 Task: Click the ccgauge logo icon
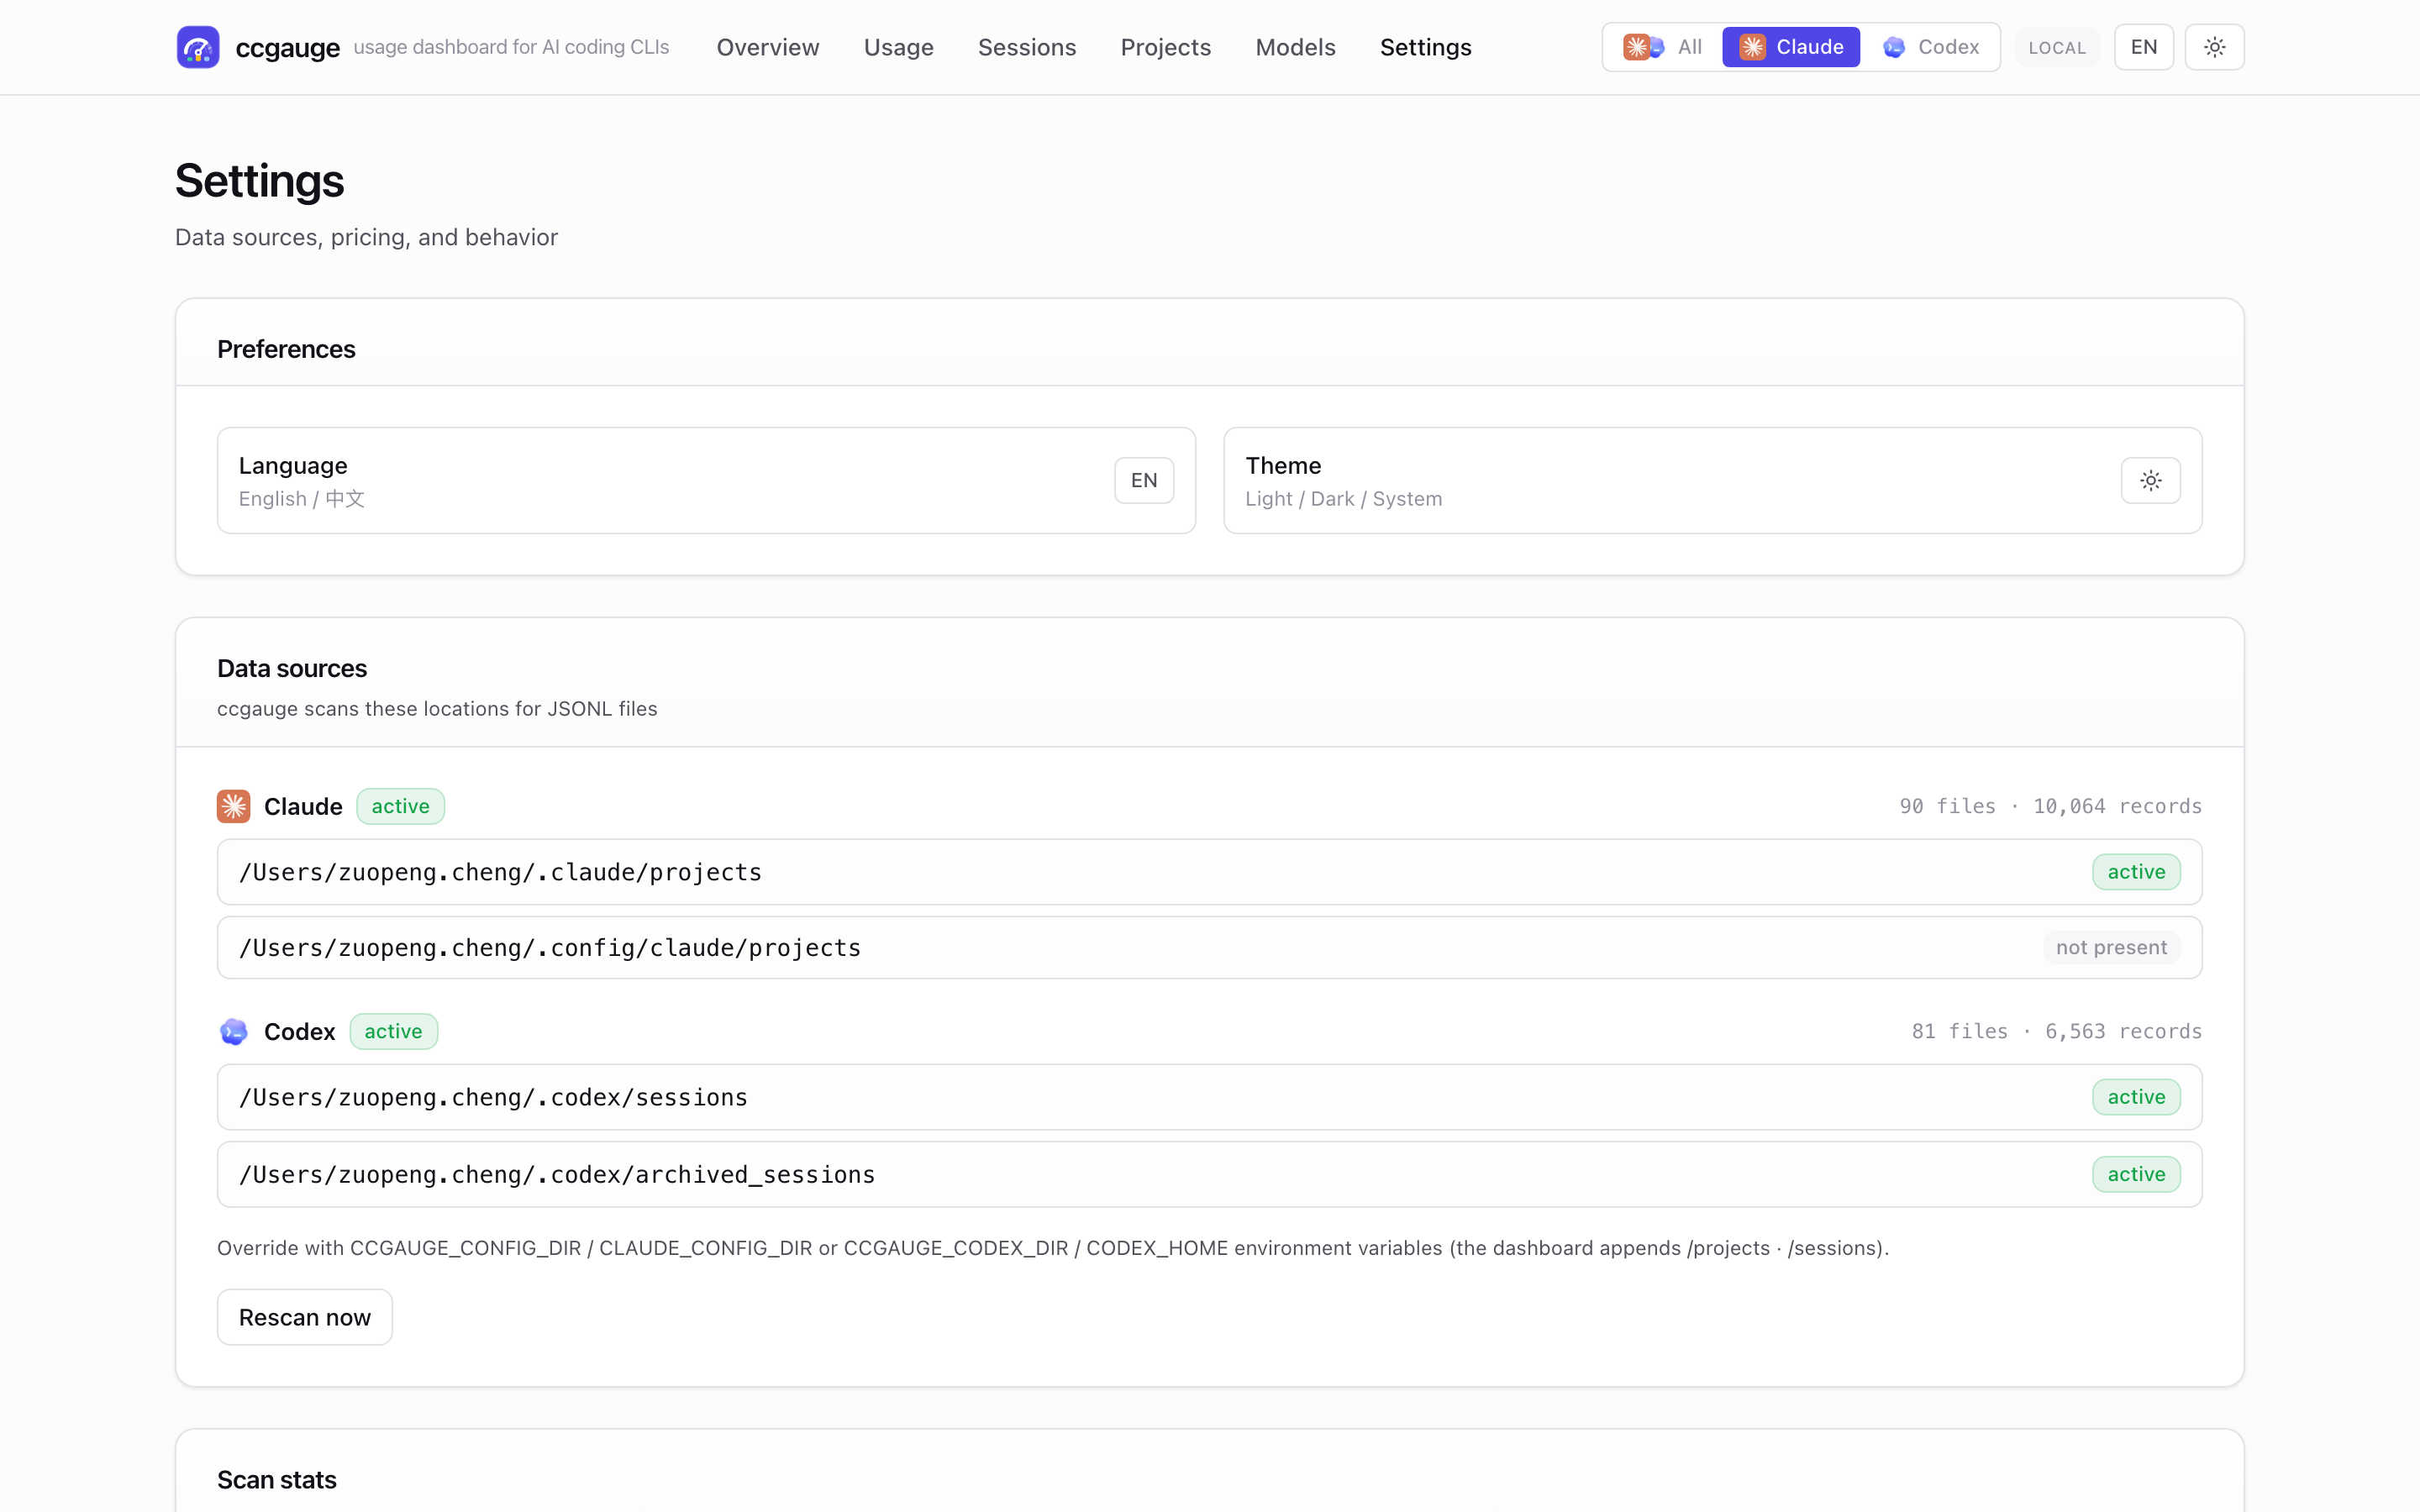pyautogui.click(x=198, y=47)
